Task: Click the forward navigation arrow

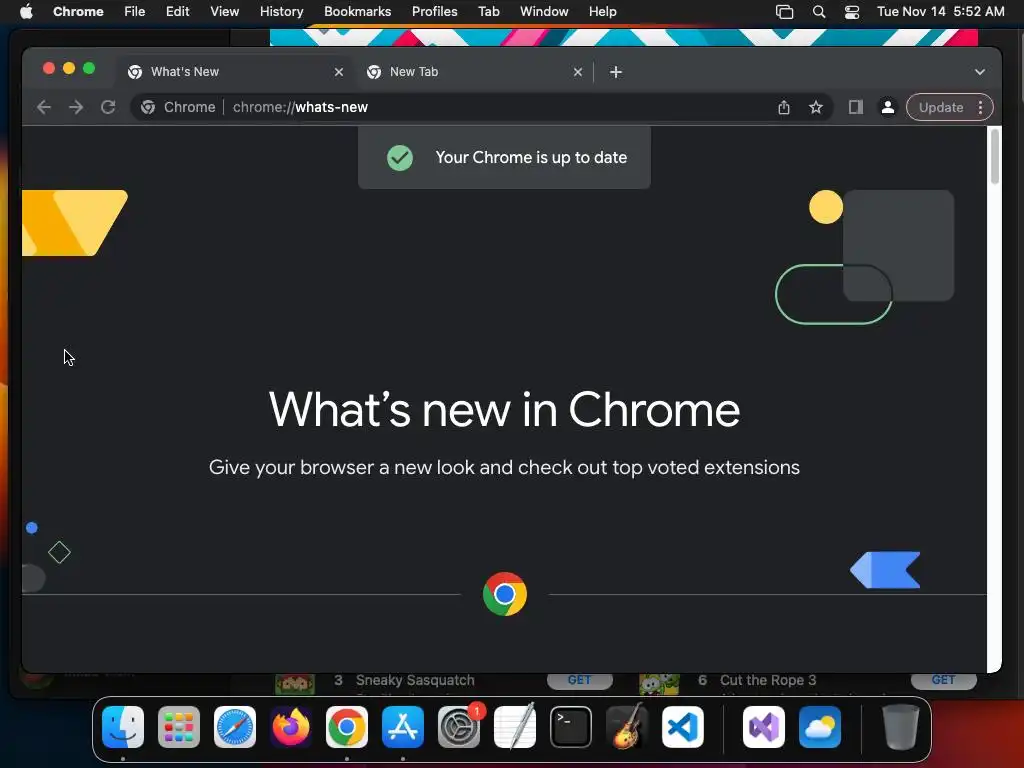Action: click(76, 107)
